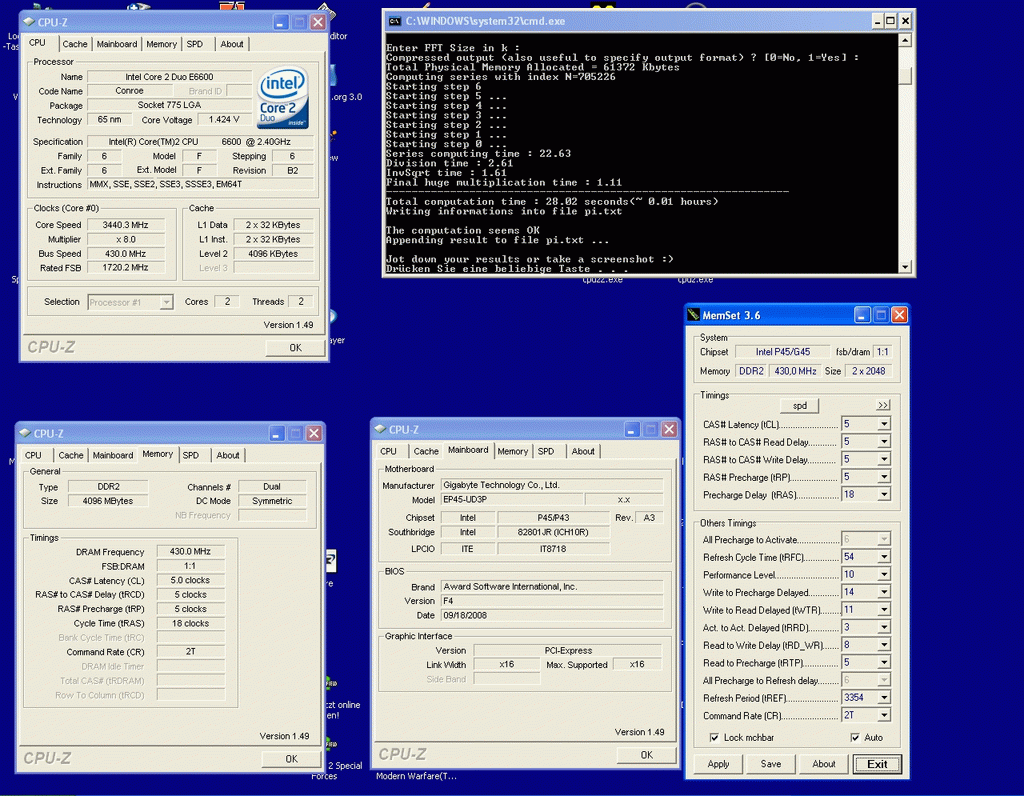The image size is (1024, 796).
Task: Click the Bus Speed value 430.0 MHz
Action: pyautogui.click(x=125, y=253)
